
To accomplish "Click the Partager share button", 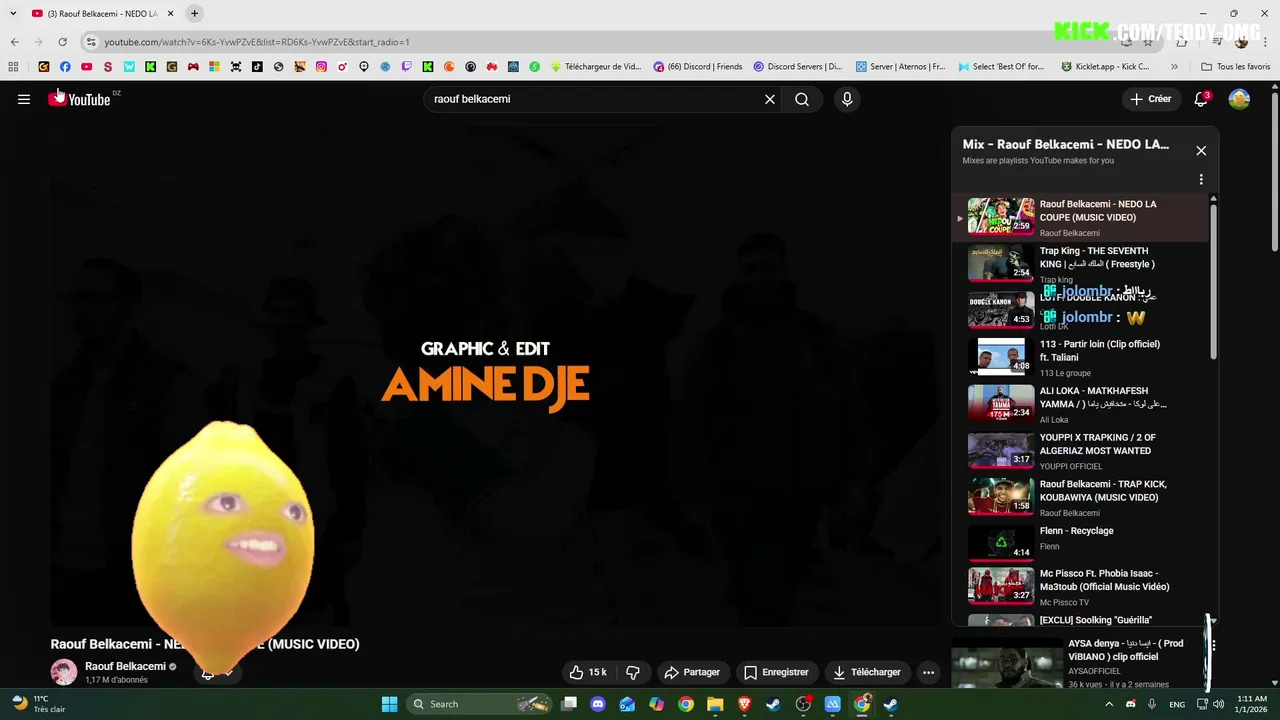I will [x=692, y=672].
